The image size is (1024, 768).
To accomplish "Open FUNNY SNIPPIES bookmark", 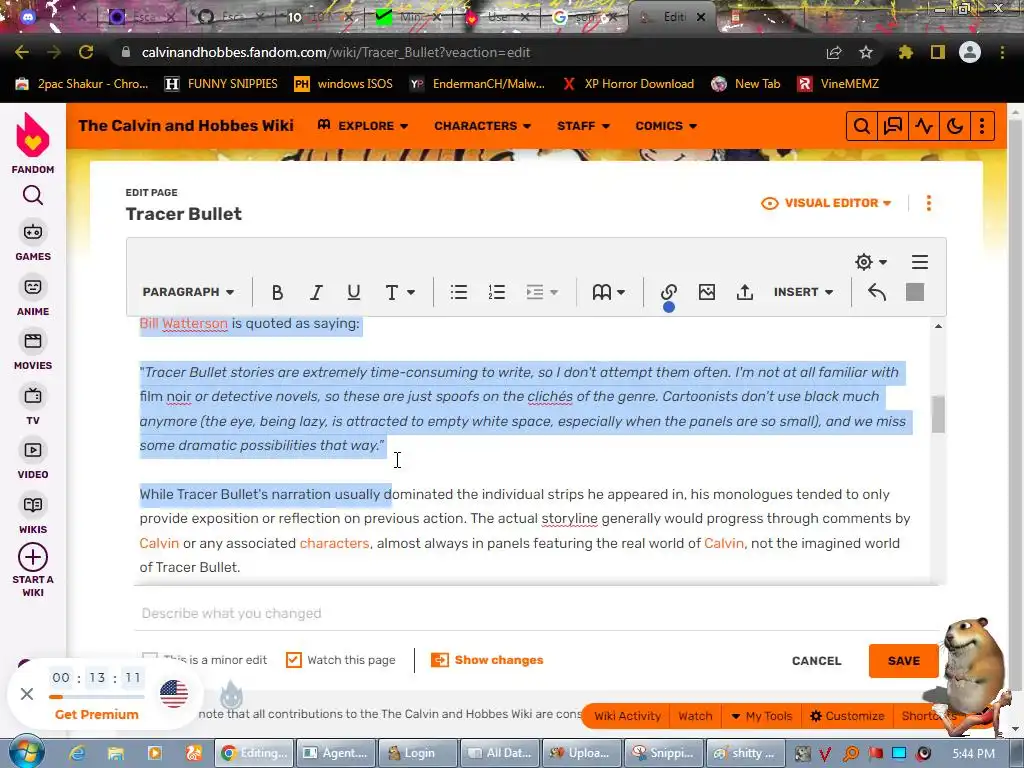I will point(221,84).
